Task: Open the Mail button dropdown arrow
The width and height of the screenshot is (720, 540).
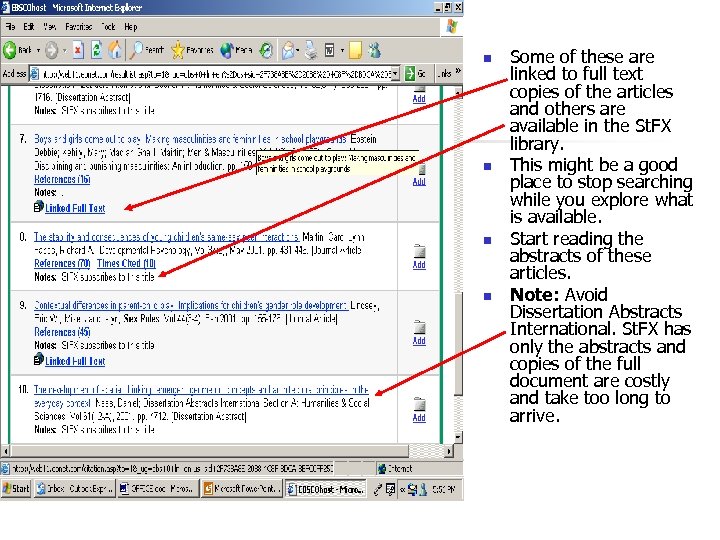Action: (298, 51)
